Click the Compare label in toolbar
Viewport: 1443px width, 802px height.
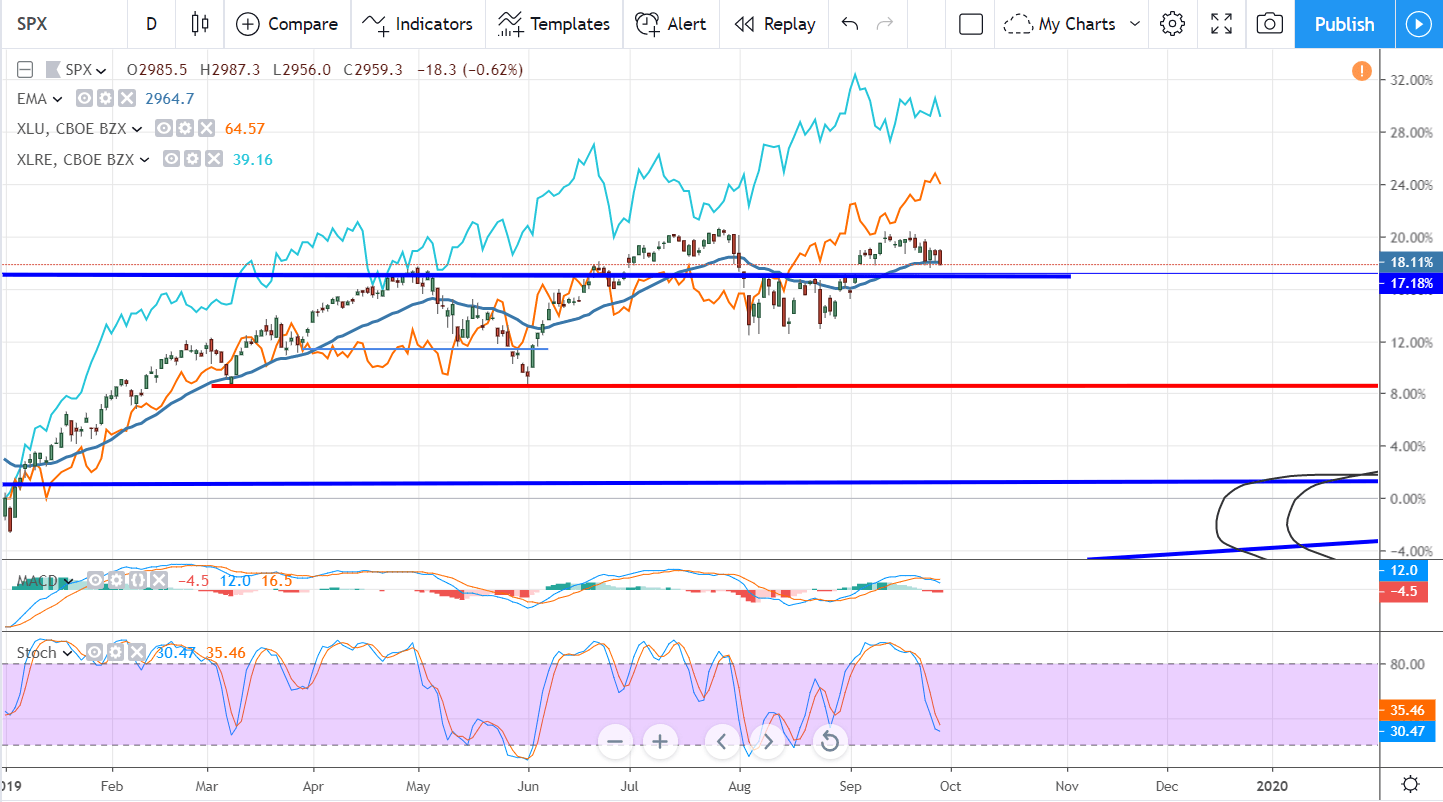303,24
